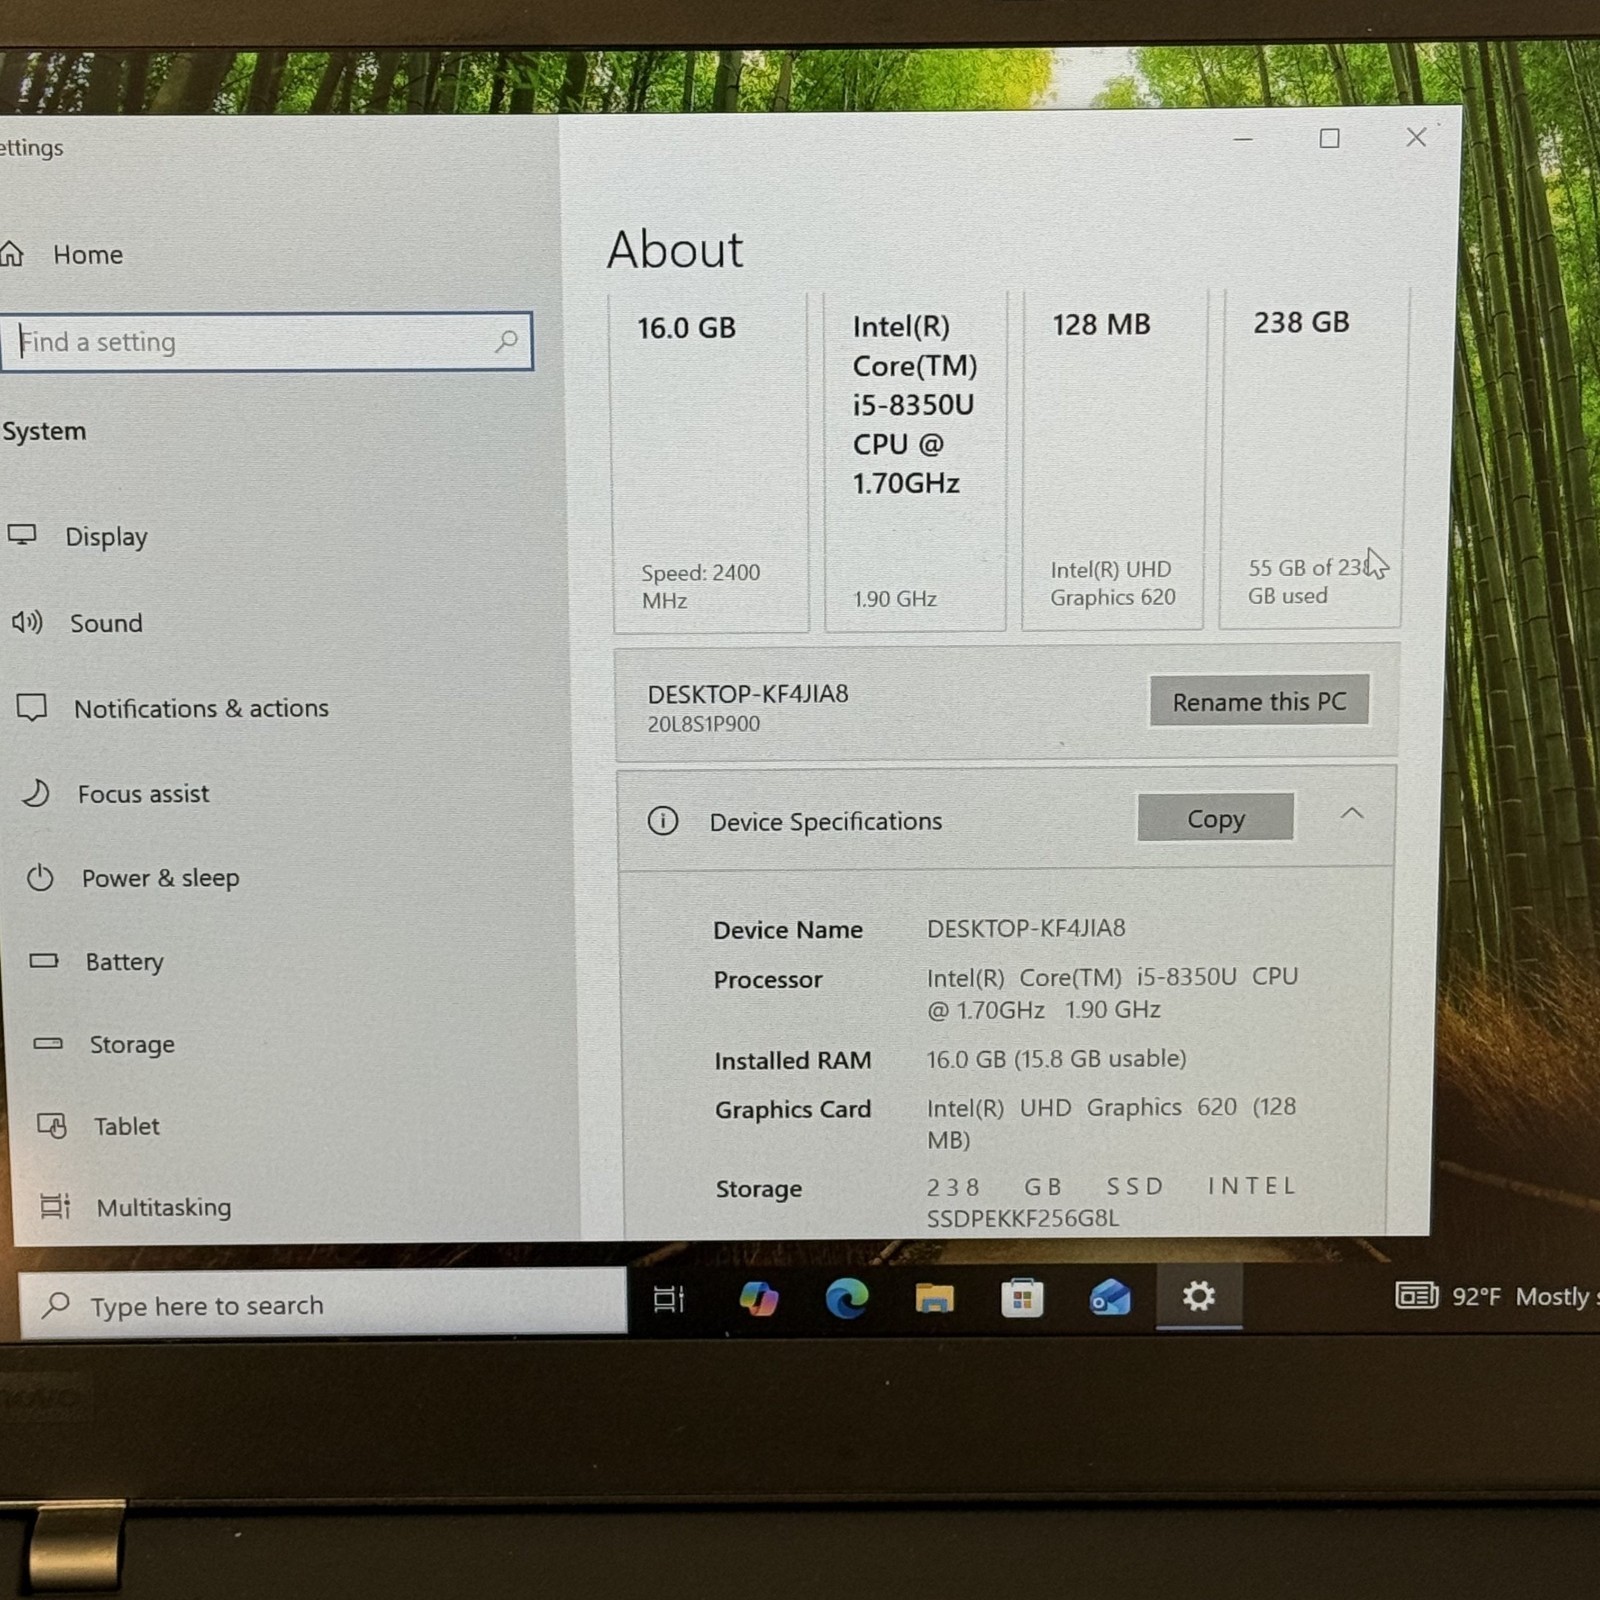This screenshot has height=1600, width=1600.
Task: Open Notifications & actions page
Action: point(201,708)
